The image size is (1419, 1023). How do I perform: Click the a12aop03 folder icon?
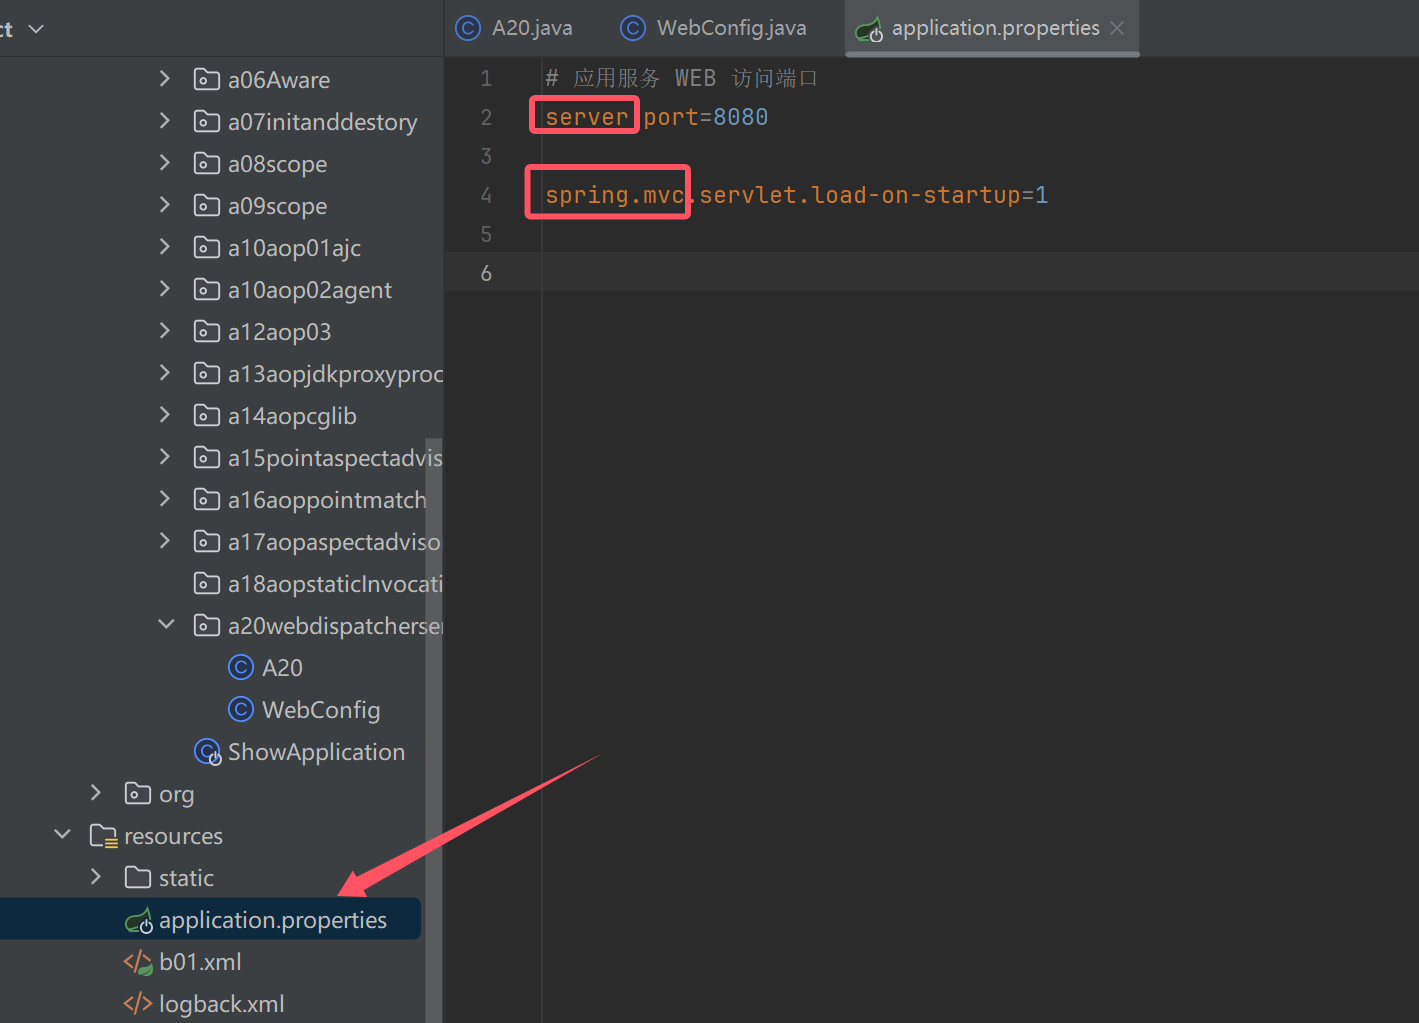click(207, 331)
